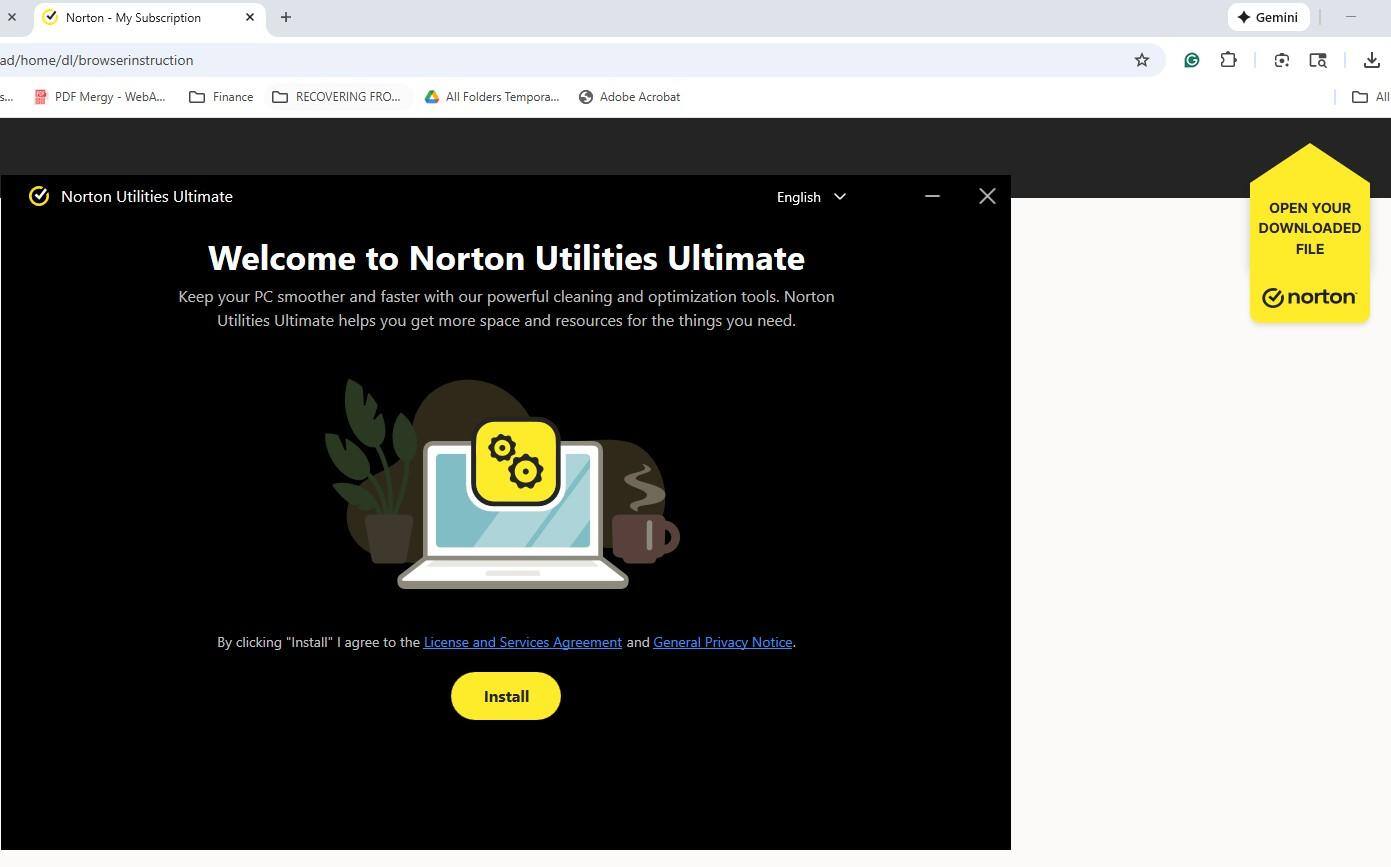
Task: Select the Norton - My Subscription tab
Action: pos(133,17)
